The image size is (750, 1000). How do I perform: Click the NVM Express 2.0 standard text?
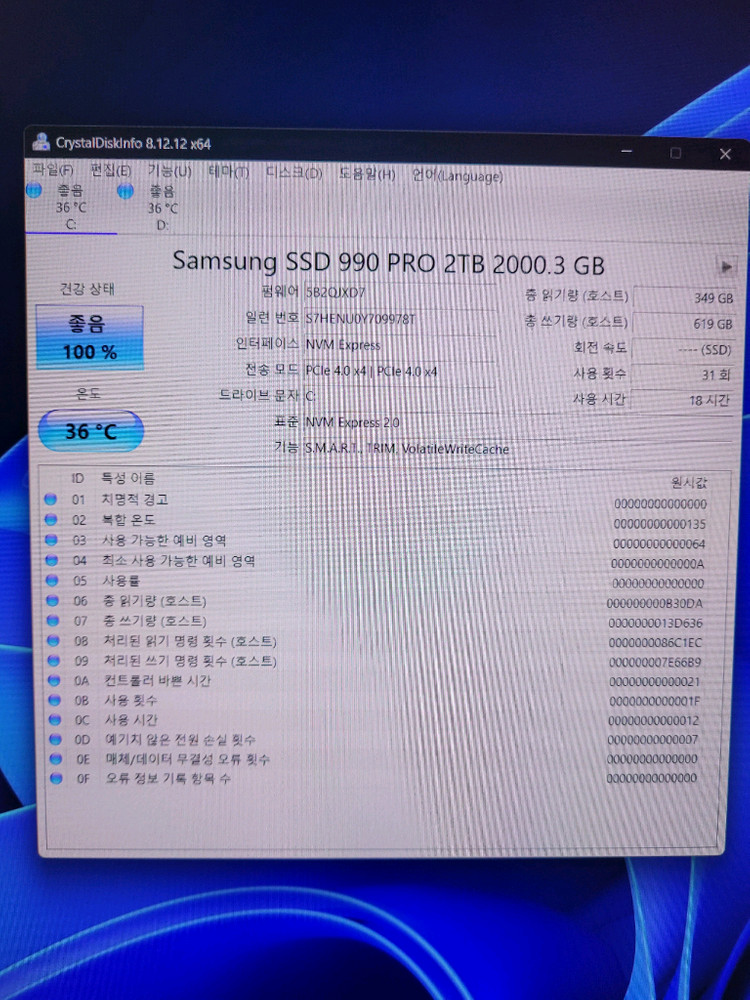click(353, 422)
